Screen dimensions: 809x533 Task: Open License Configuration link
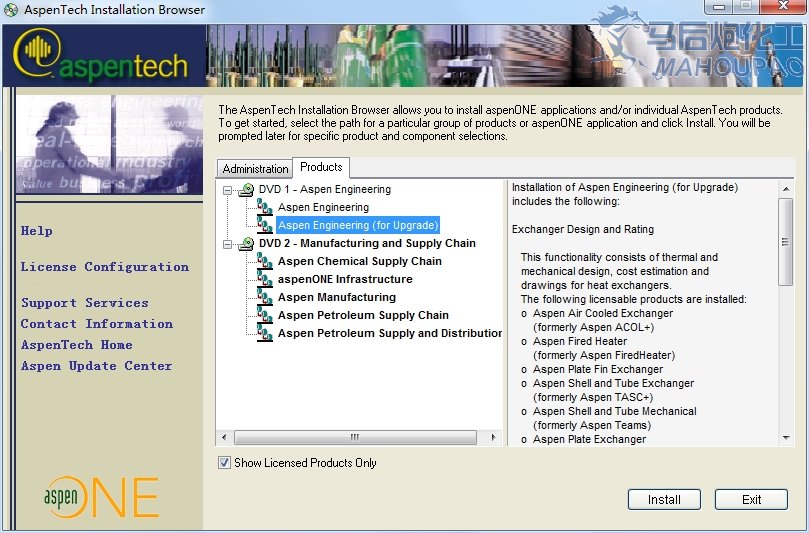(105, 267)
